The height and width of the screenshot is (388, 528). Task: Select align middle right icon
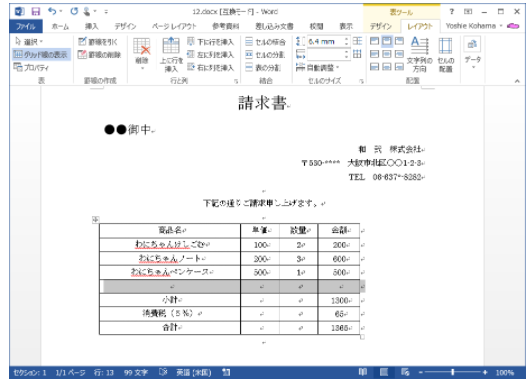[x=399, y=54]
